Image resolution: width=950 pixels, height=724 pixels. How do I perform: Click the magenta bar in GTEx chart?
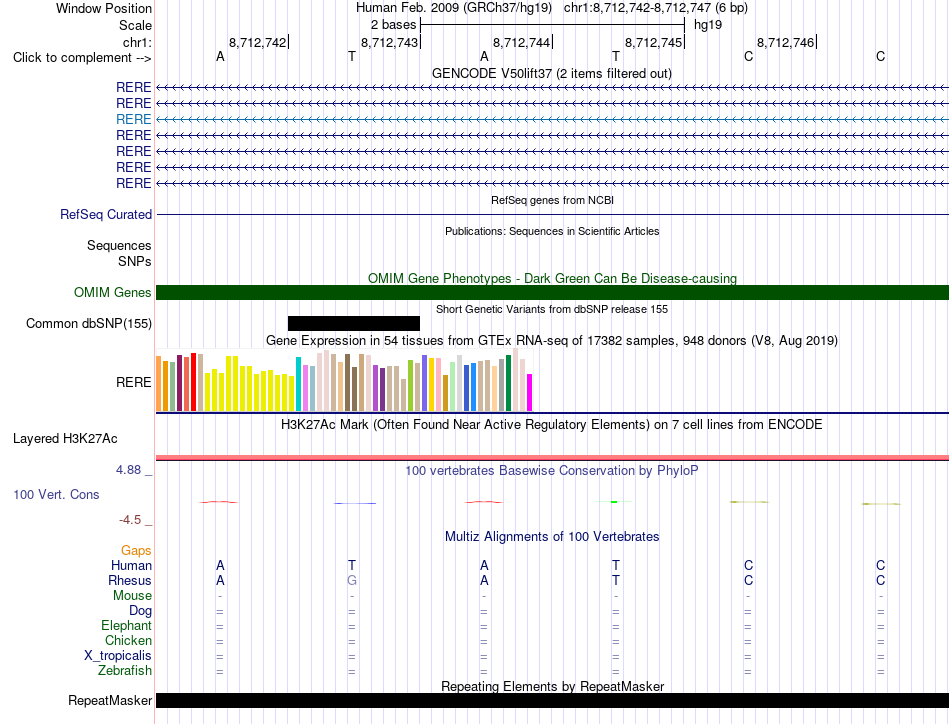click(530, 393)
